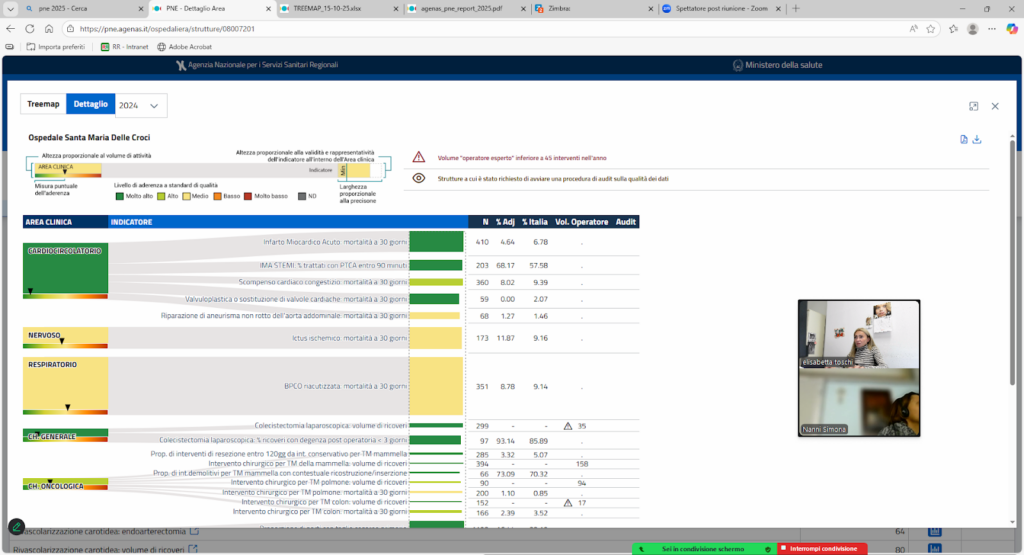
Task: Select the Dettaglio view tab
Action: point(90,104)
